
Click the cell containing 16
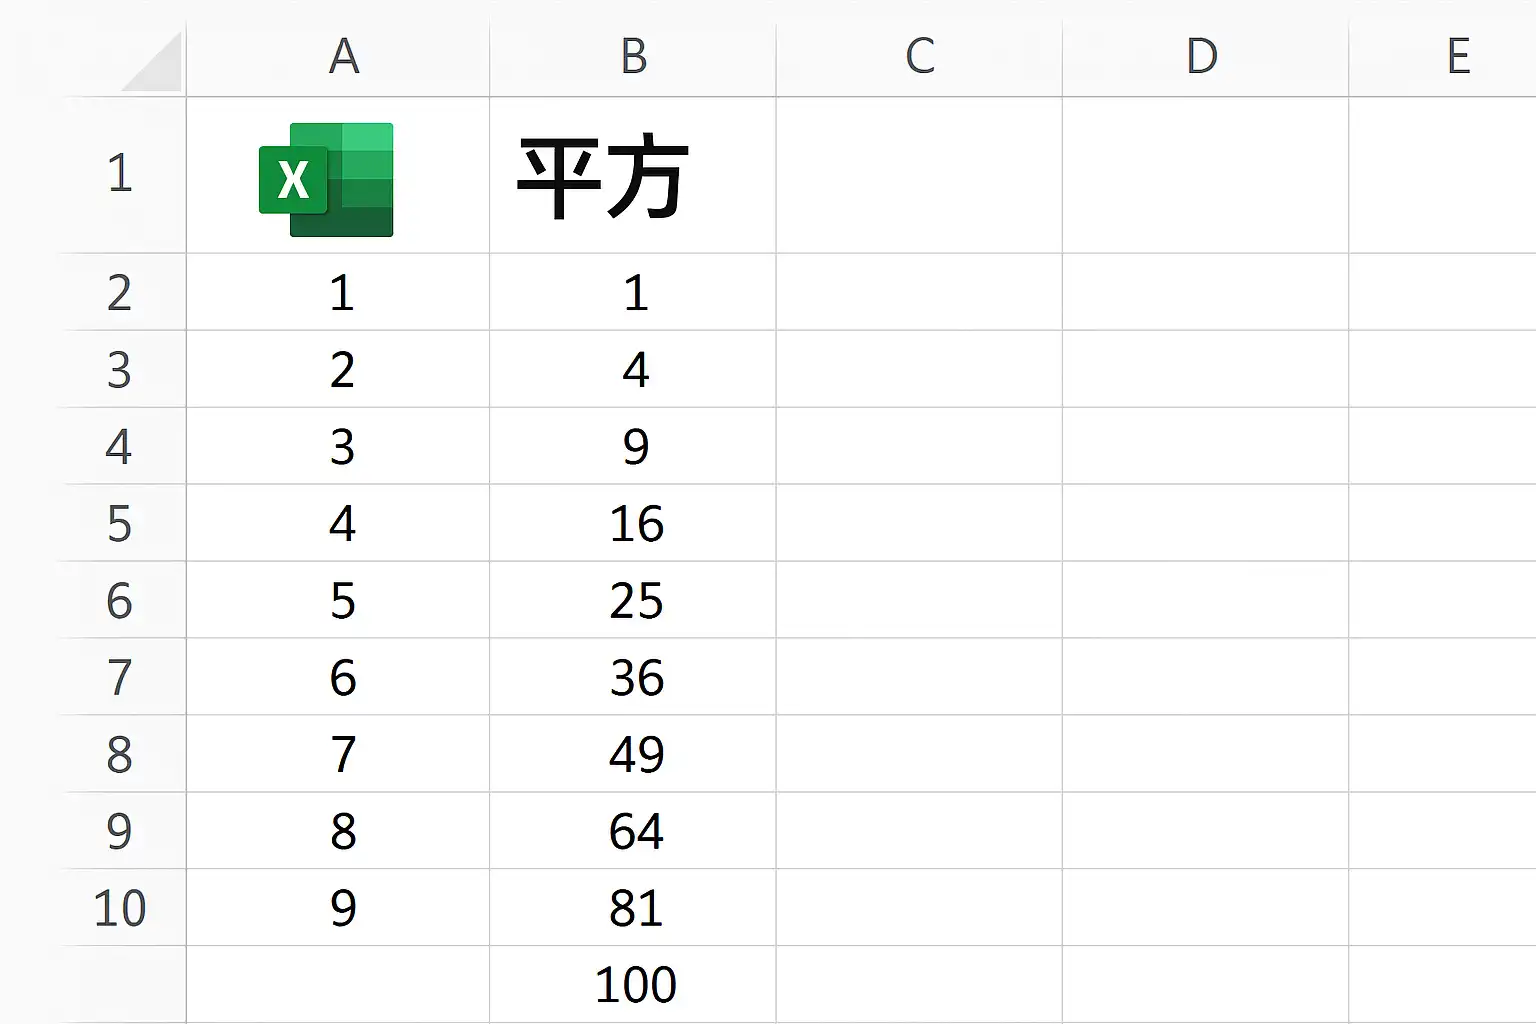click(636, 523)
